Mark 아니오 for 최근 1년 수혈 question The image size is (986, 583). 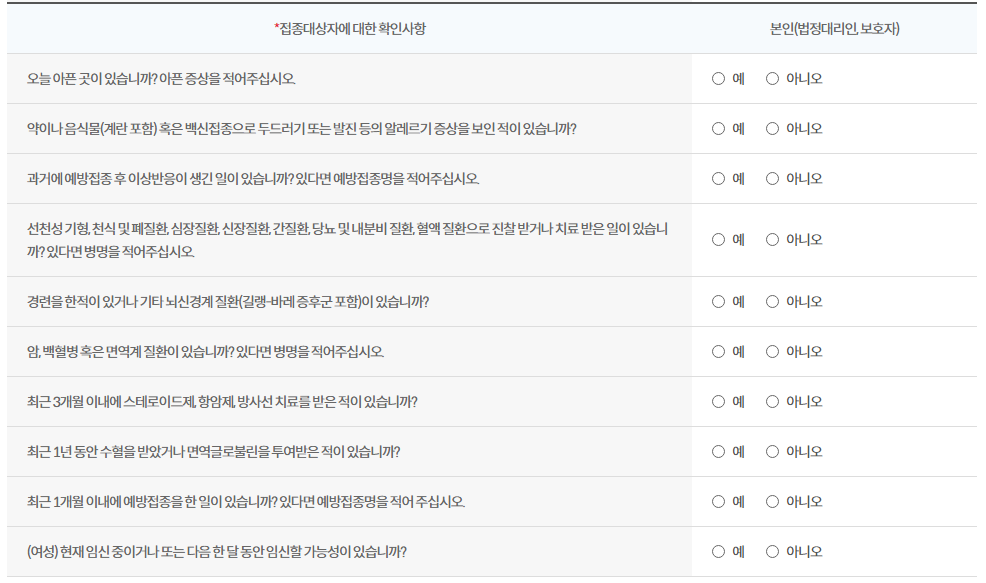coord(772,452)
